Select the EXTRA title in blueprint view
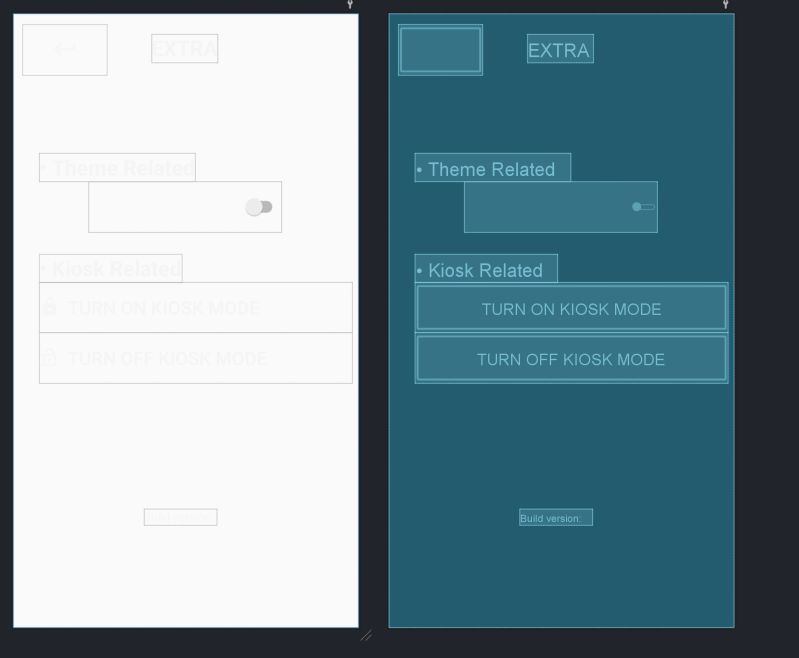 [x=560, y=48]
